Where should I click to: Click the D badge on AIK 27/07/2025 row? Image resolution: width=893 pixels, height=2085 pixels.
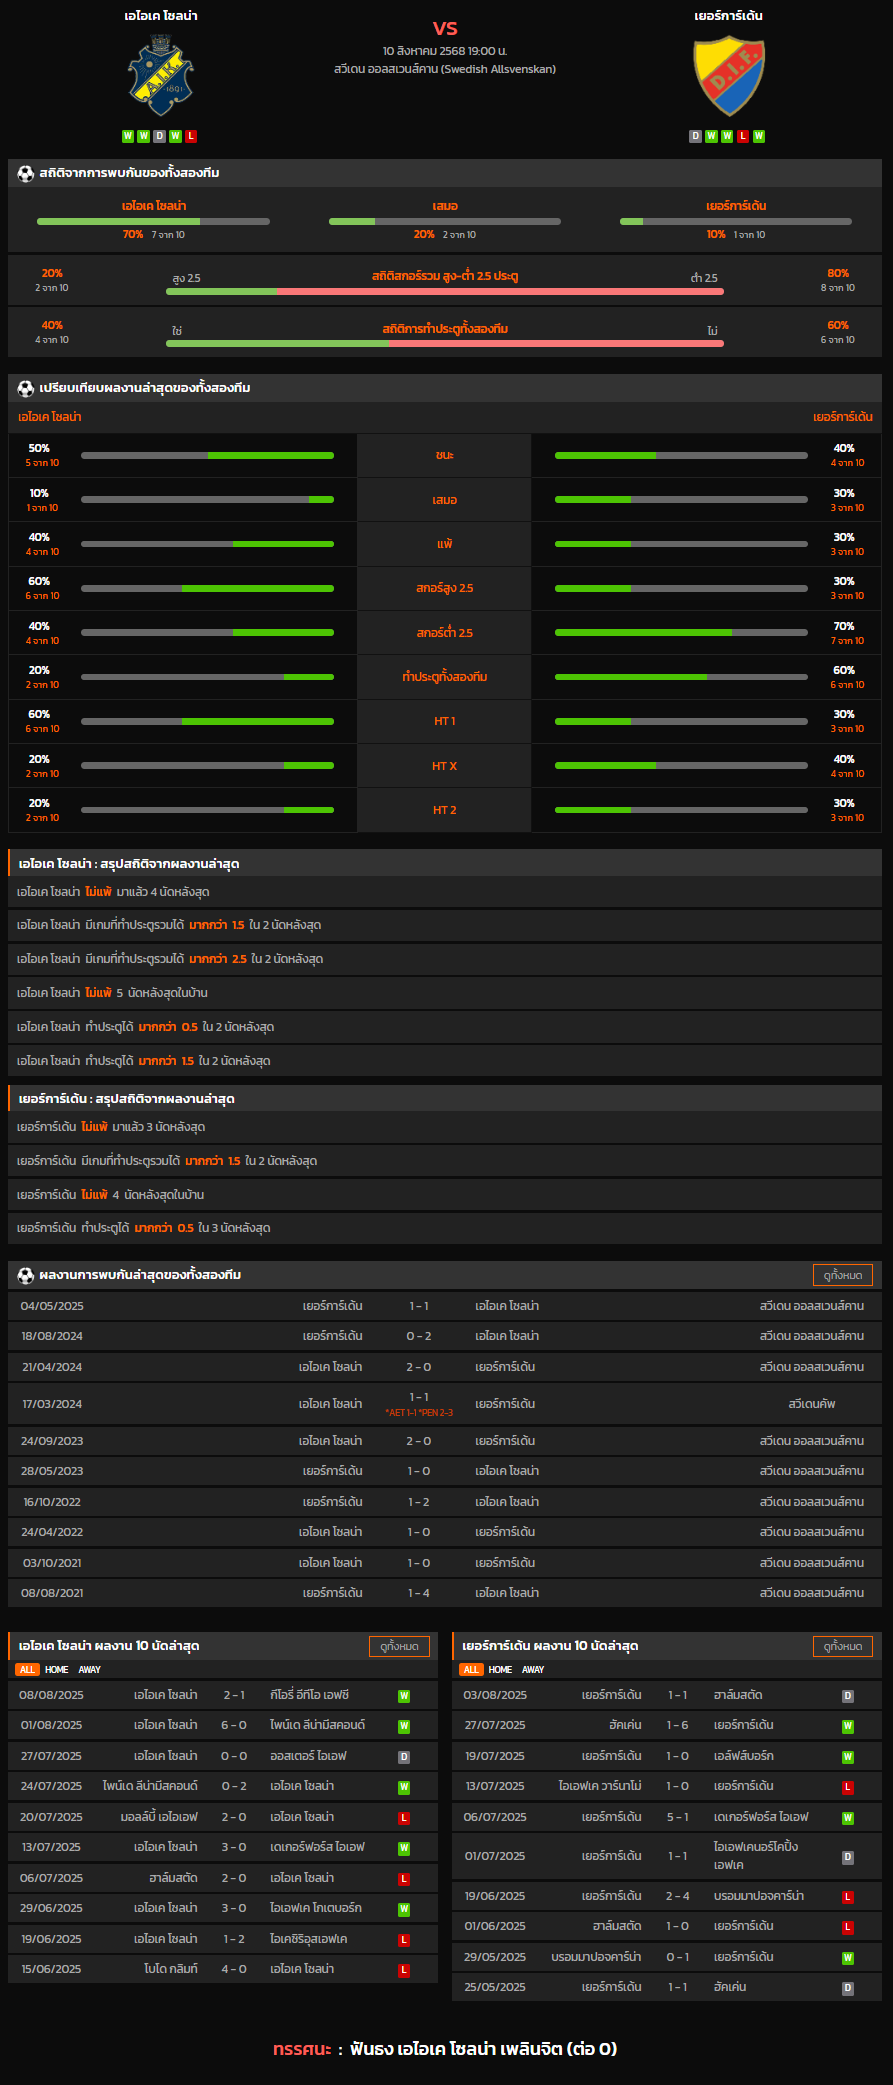click(404, 1757)
